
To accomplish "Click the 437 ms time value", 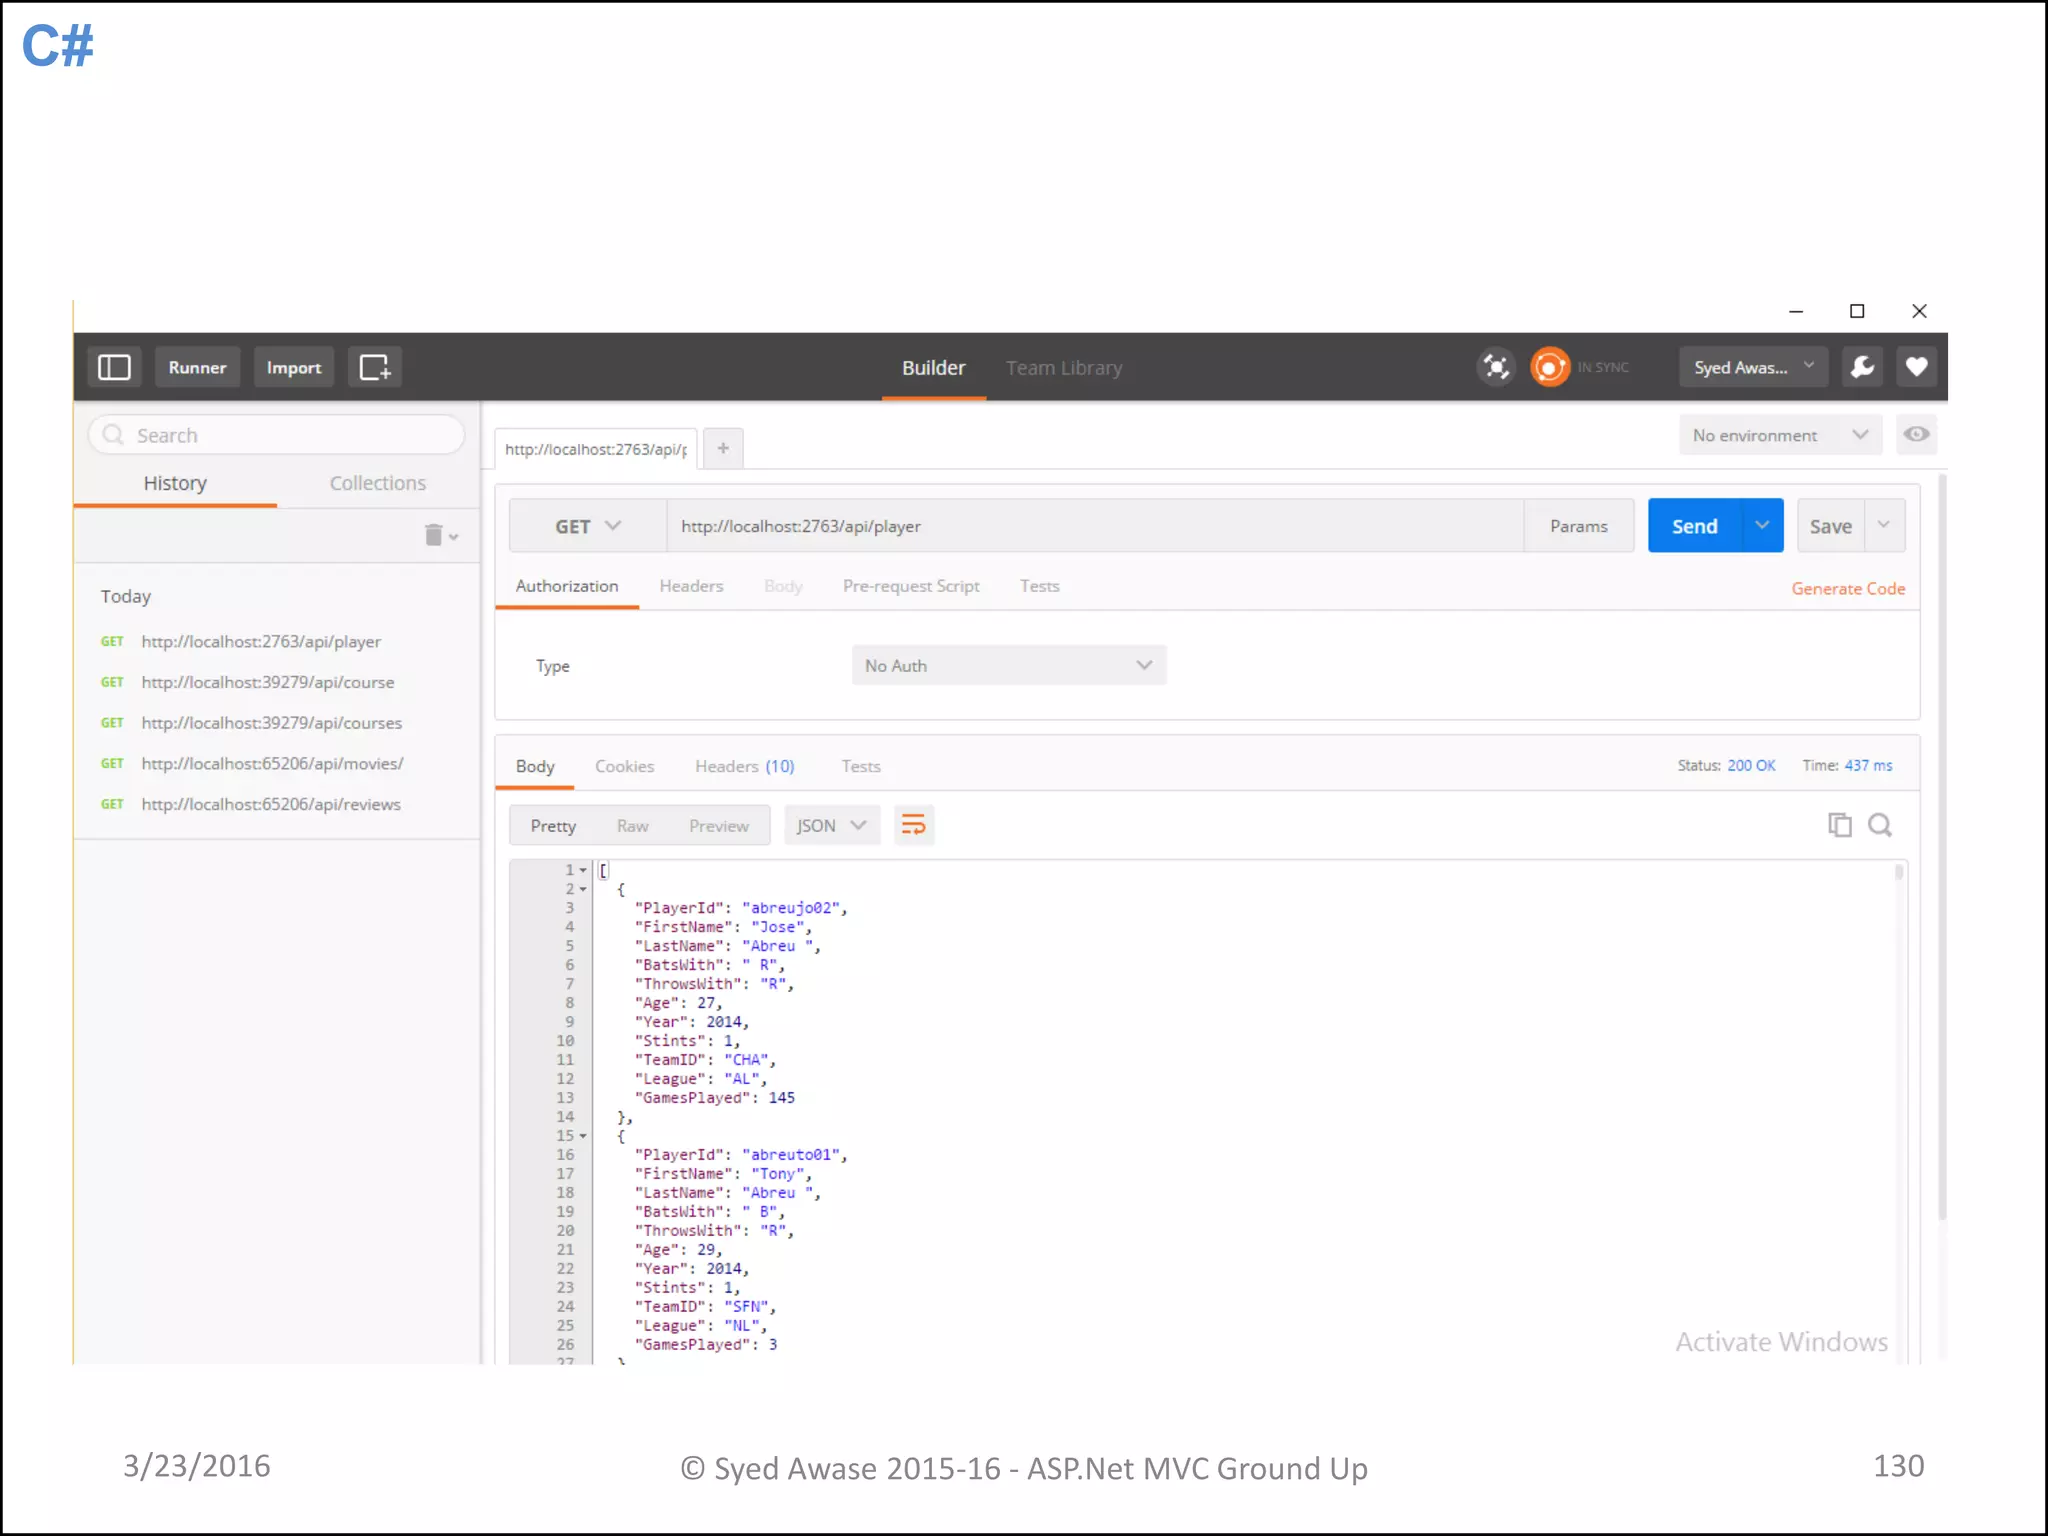I will tap(1868, 765).
